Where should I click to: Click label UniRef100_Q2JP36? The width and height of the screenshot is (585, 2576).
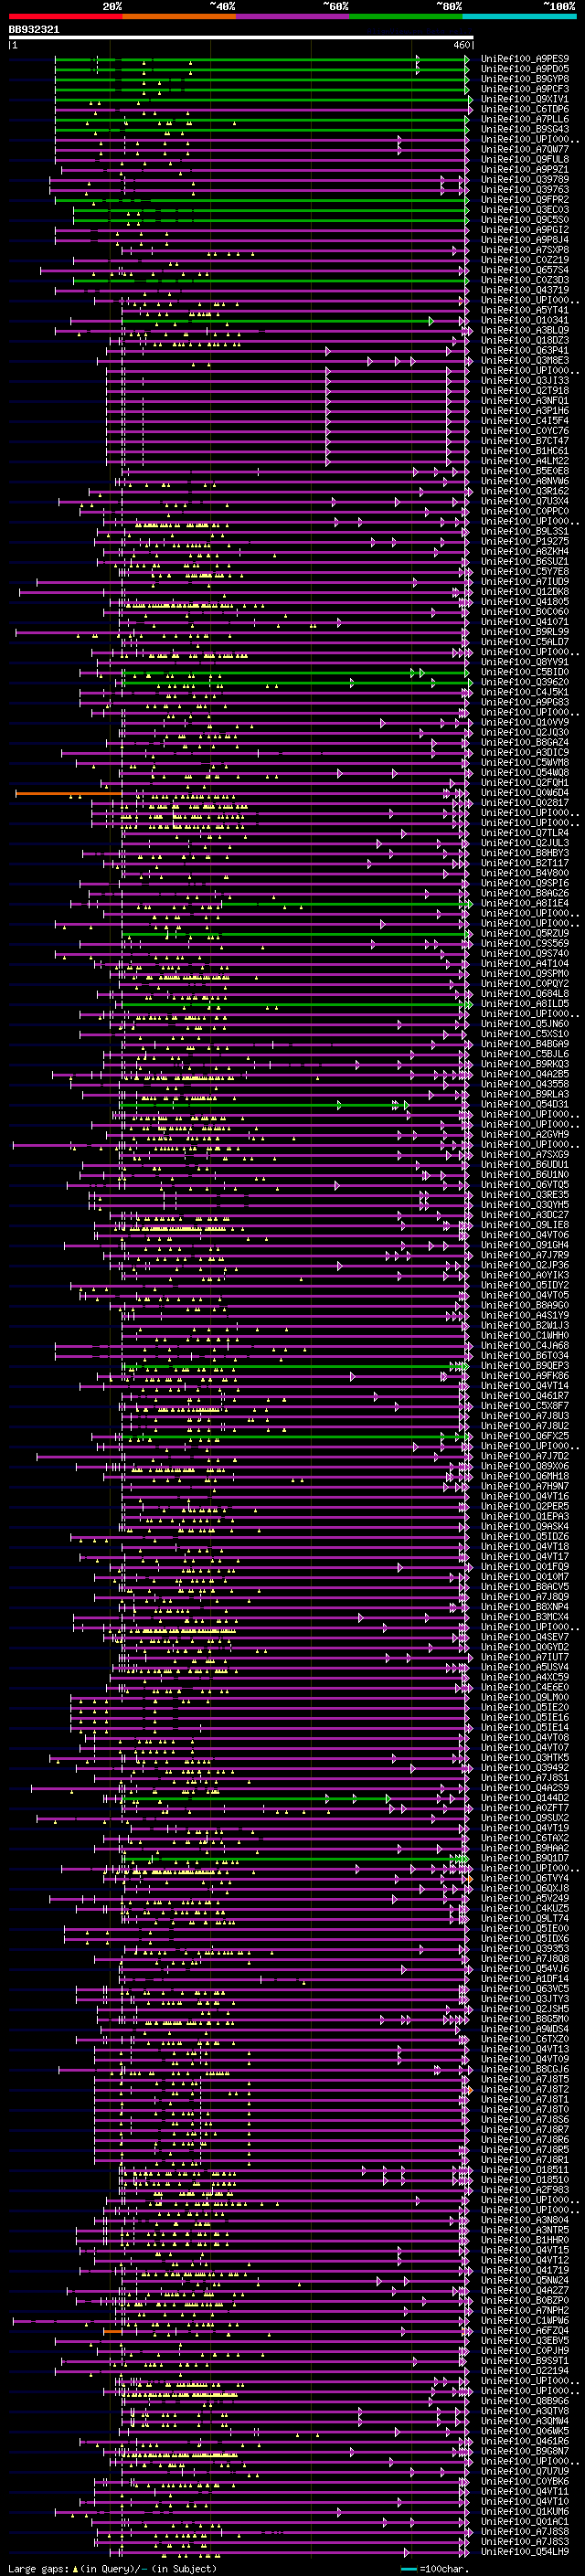[525, 1264]
